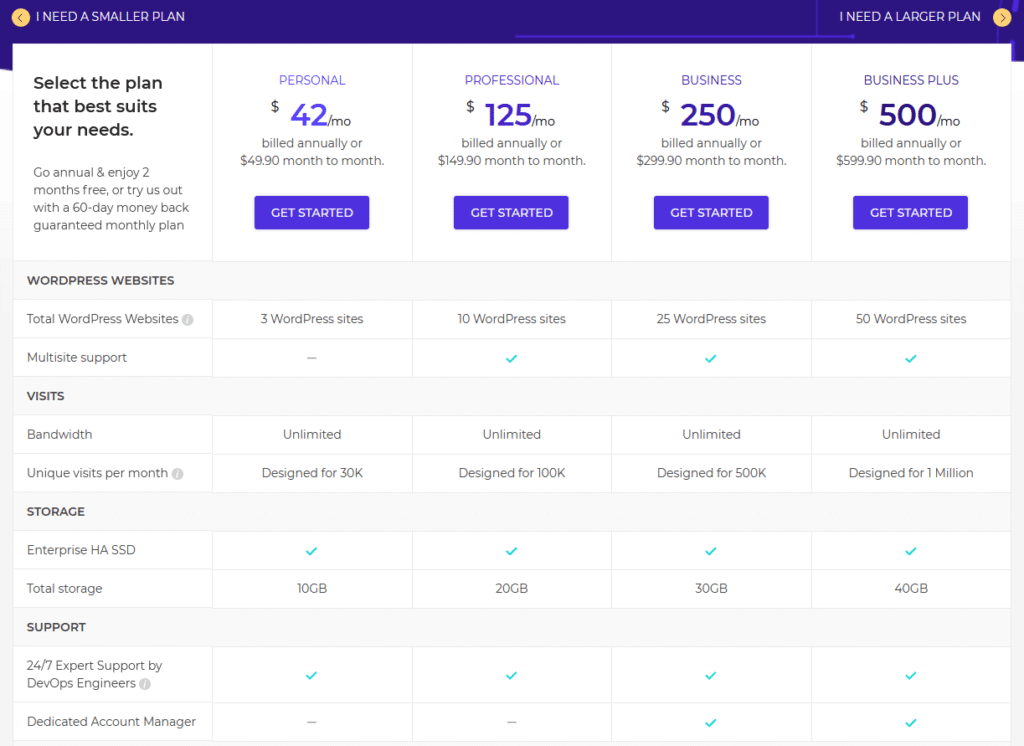Click Dedicated Account Manager checkmark under Business Plus
The width and height of the screenshot is (1024, 746).
pyautogui.click(x=910, y=722)
